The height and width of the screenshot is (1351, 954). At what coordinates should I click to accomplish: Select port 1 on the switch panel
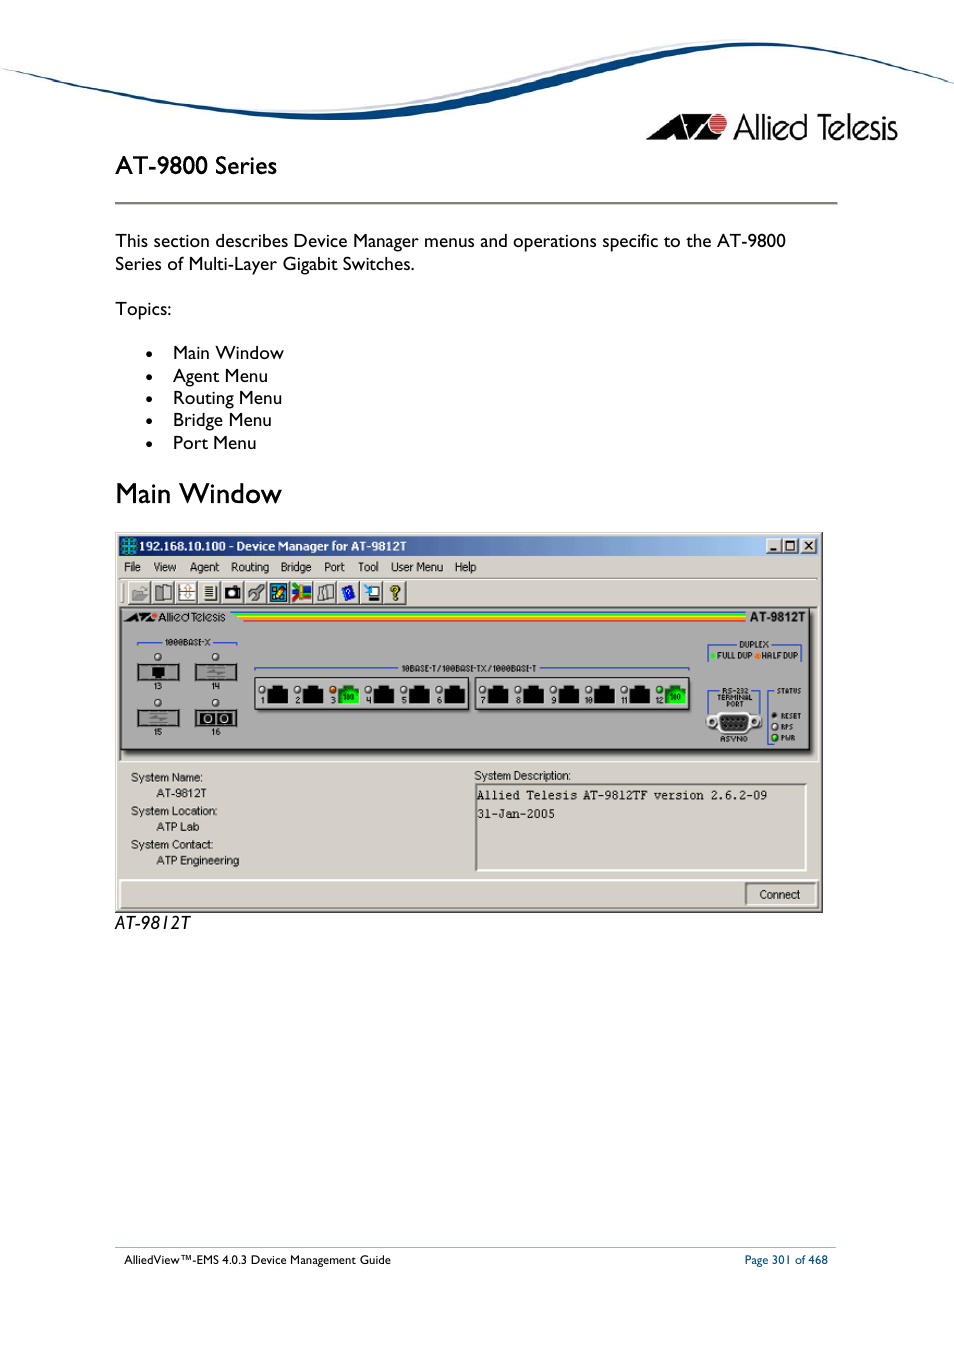[x=278, y=694]
